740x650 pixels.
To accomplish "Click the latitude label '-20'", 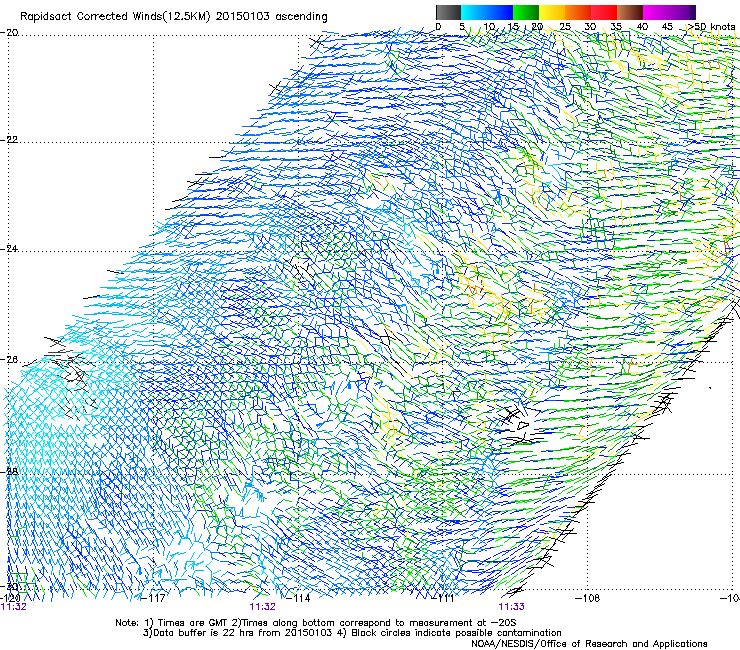I will coord(9,32).
